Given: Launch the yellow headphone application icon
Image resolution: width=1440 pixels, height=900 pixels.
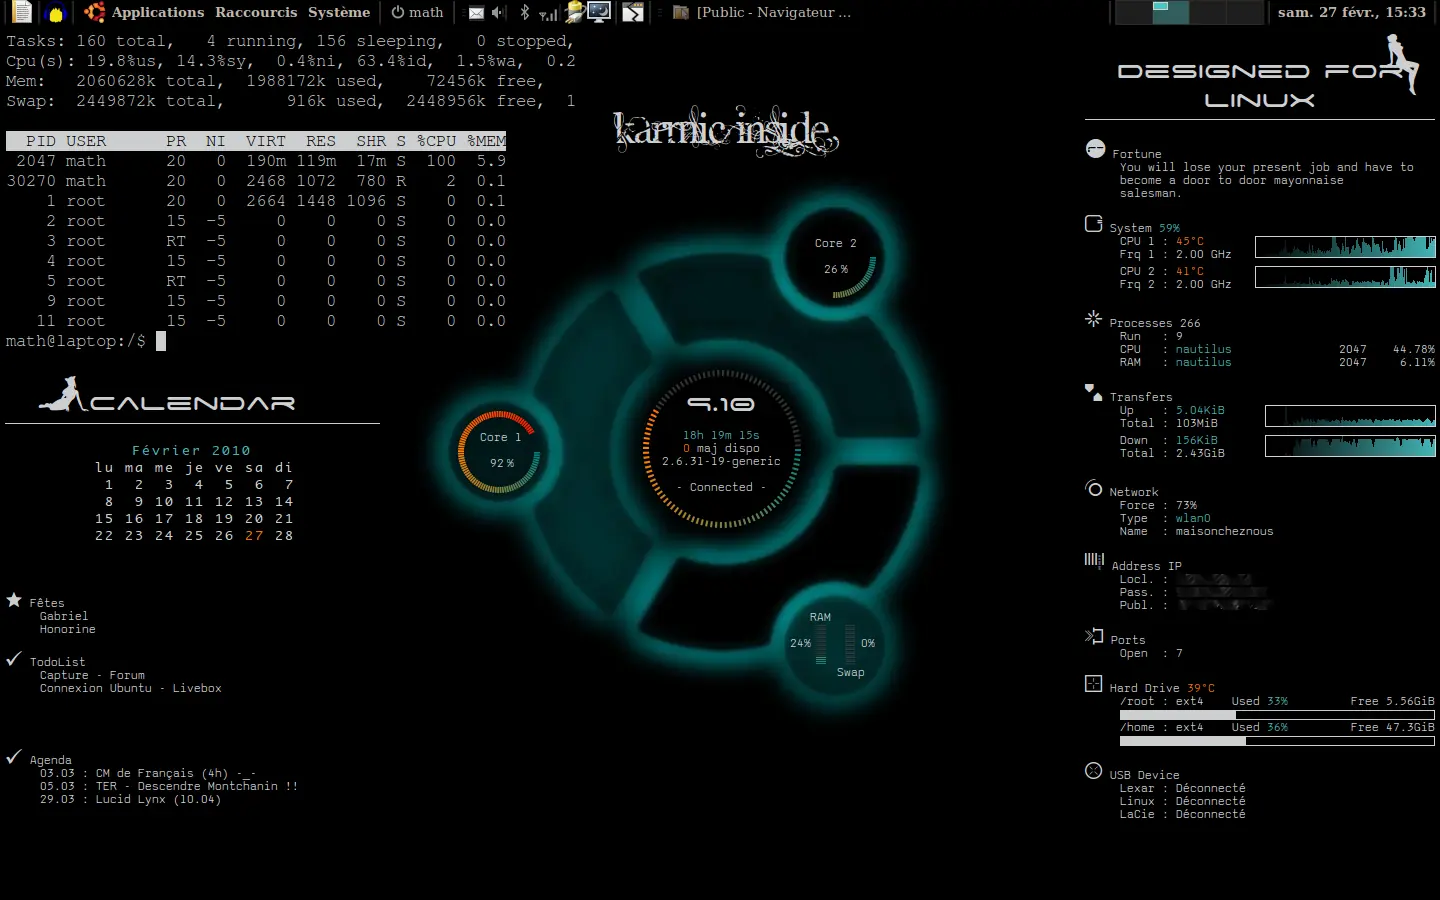Looking at the screenshot, I should (56, 13).
